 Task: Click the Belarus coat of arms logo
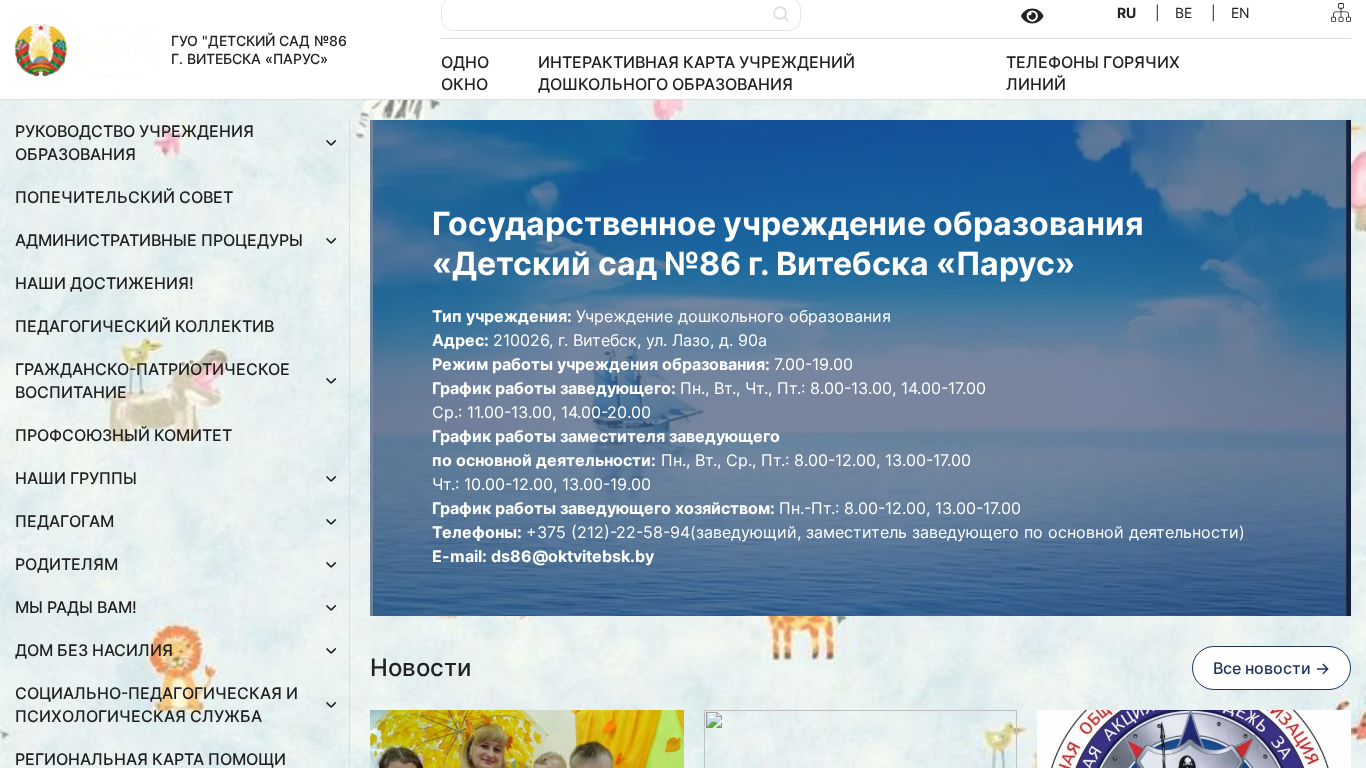pos(41,50)
